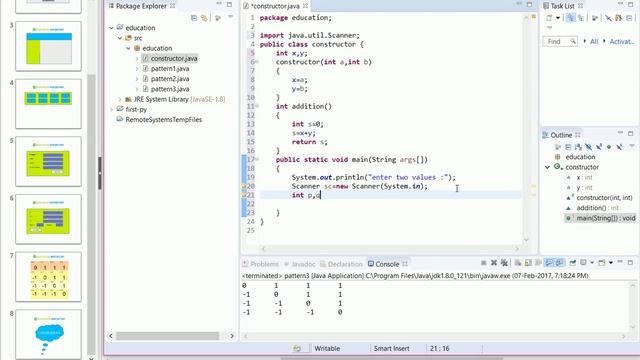Image resolution: width=640 pixels, height=360 pixels.
Task: Click the All filter link in Task List
Action: [x=594, y=41]
